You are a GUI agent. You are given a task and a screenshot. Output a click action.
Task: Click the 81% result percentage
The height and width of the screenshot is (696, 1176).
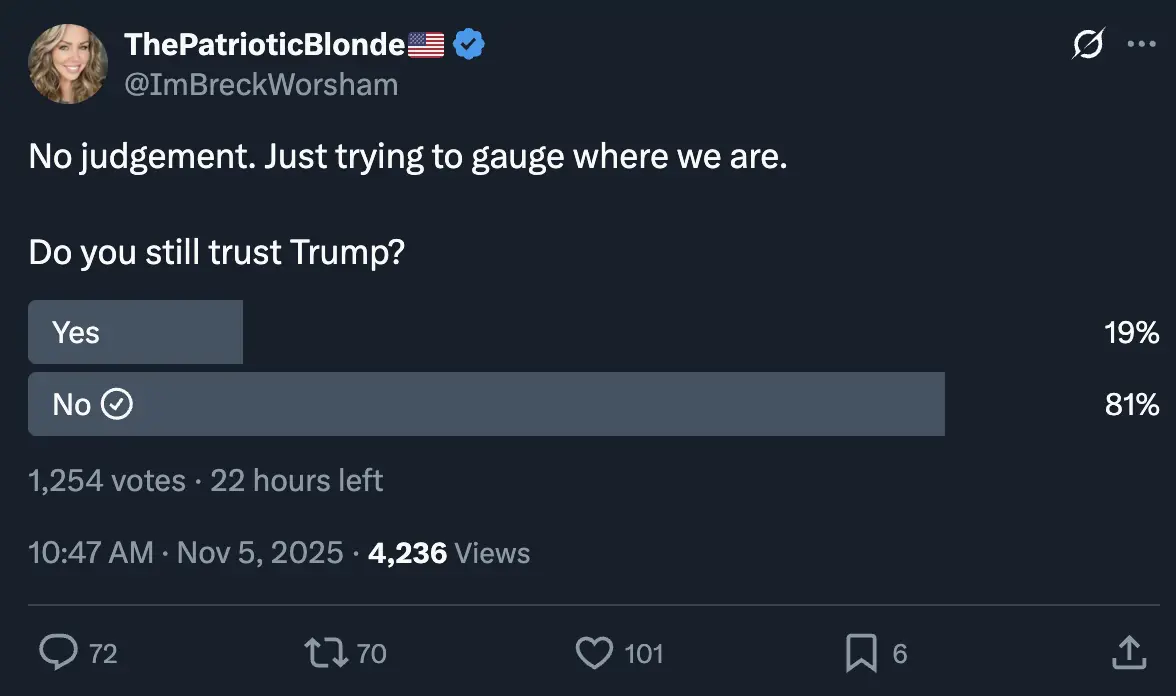pos(1132,404)
